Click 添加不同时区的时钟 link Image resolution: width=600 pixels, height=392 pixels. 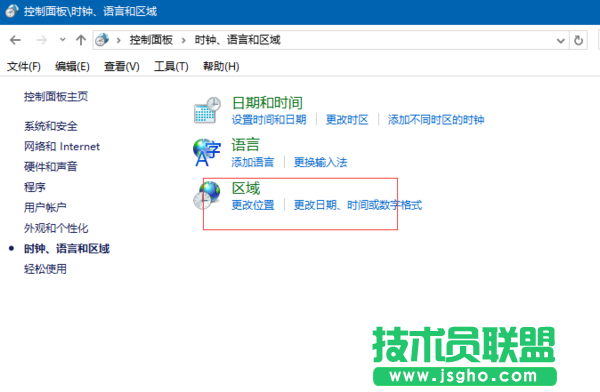(436, 120)
